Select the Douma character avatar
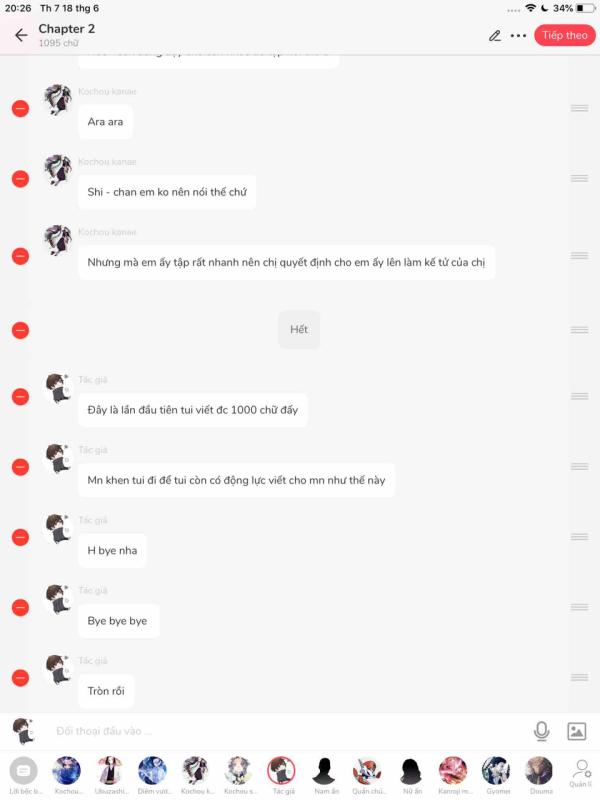This screenshot has height=800, width=600. (x=540, y=775)
